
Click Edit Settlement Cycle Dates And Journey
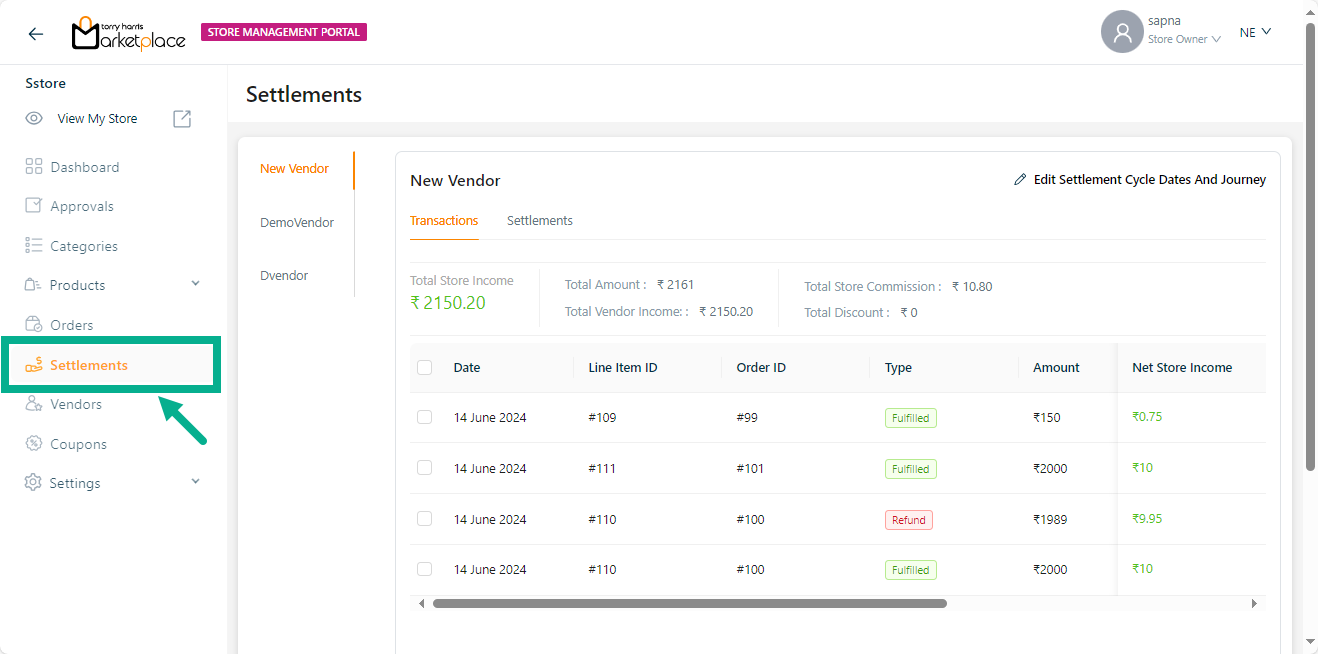pos(1140,180)
